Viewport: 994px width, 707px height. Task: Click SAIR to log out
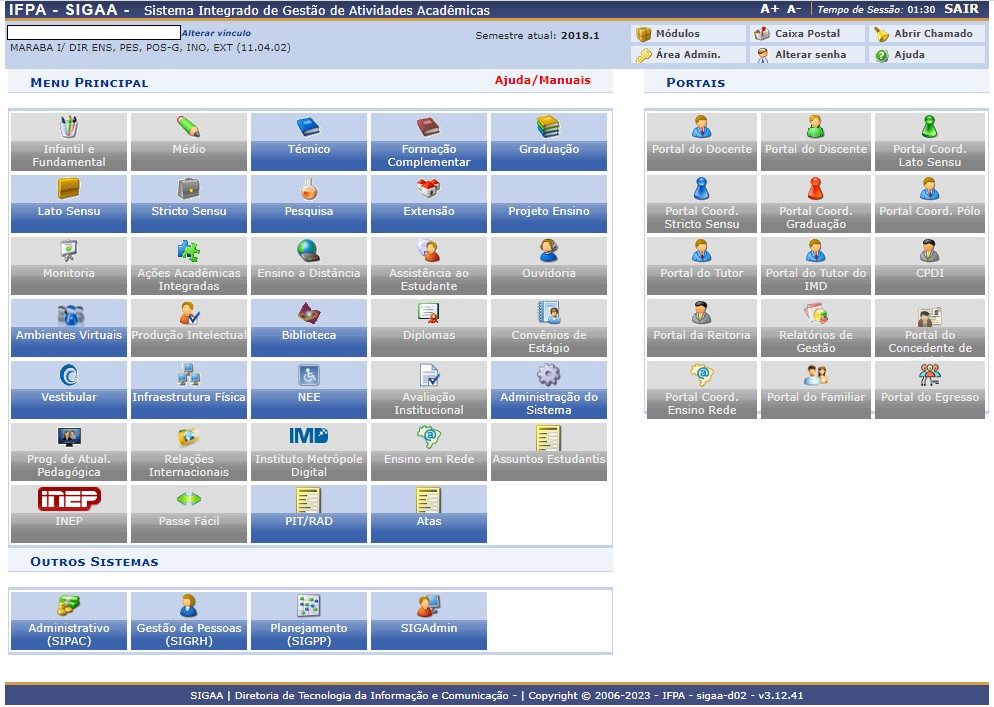(962, 9)
